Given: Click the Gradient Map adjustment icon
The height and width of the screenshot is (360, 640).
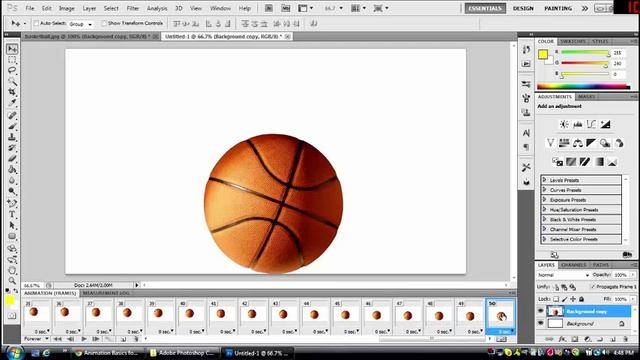Looking at the screenshot, I should coord(598,162).
